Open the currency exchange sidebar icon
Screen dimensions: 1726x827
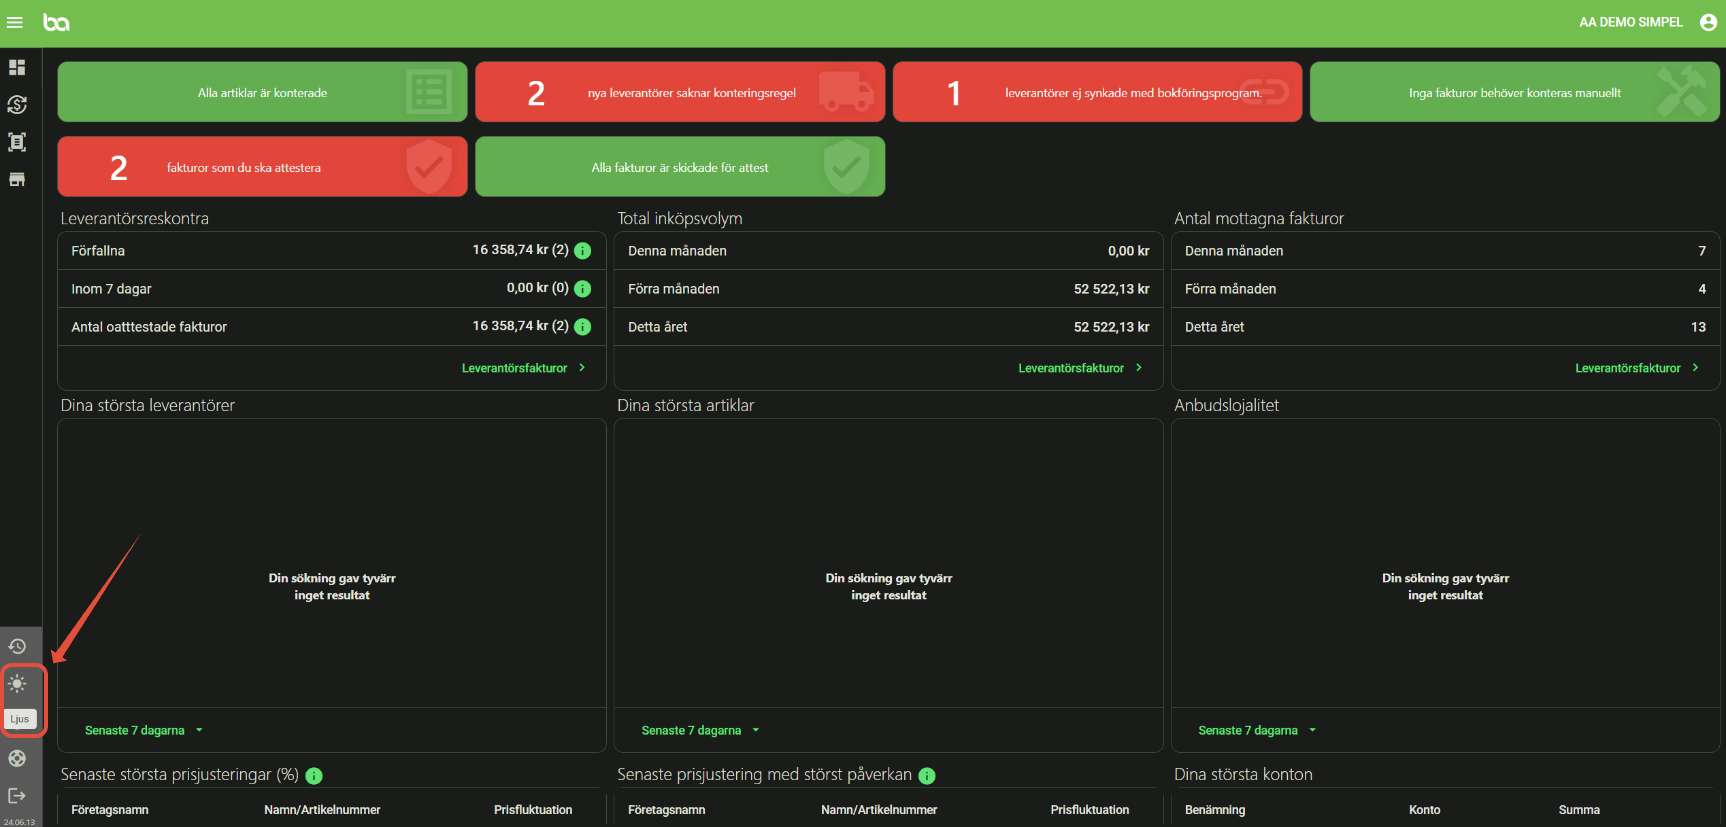(17, 104)
